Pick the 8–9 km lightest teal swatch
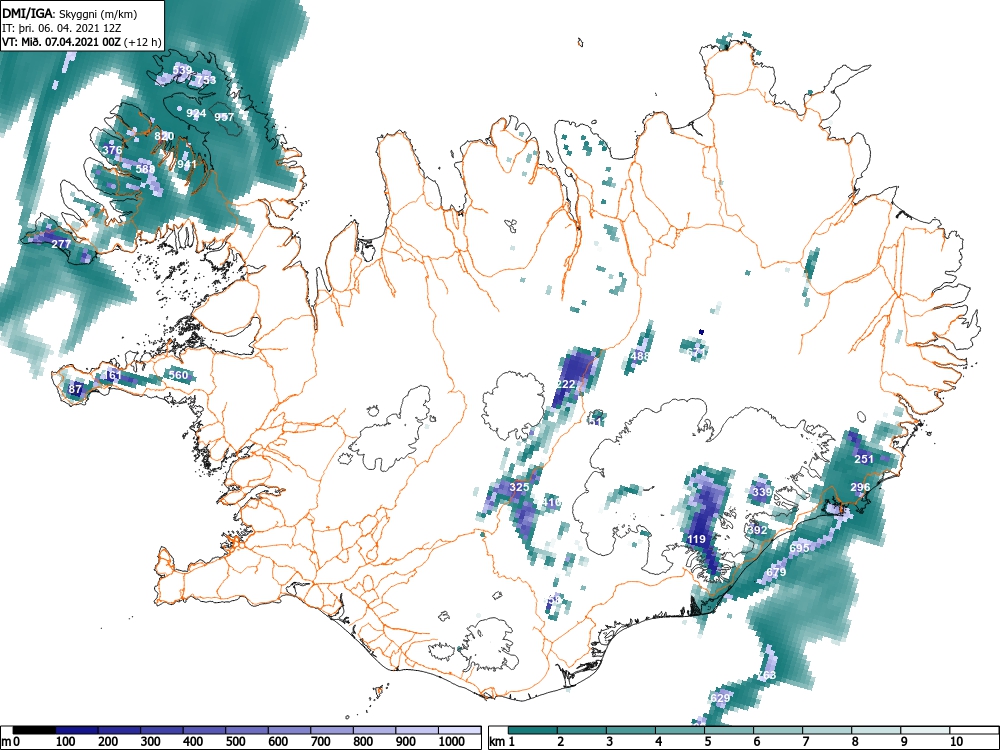This screenshot has width=1000, height=750. pyautogui.click(x=876, y=730)
